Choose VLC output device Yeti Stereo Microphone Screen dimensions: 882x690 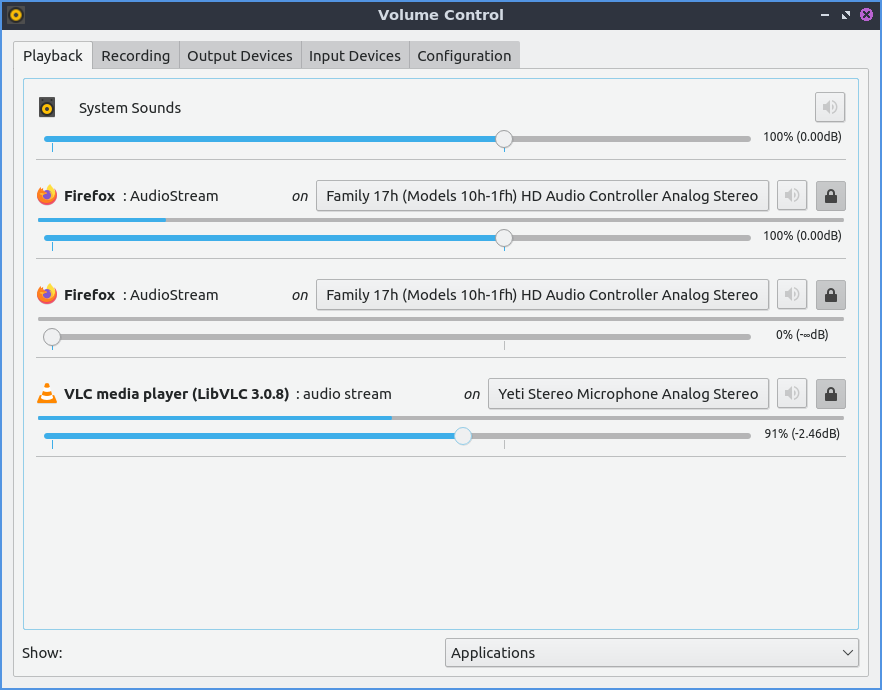tap(628, 394)
